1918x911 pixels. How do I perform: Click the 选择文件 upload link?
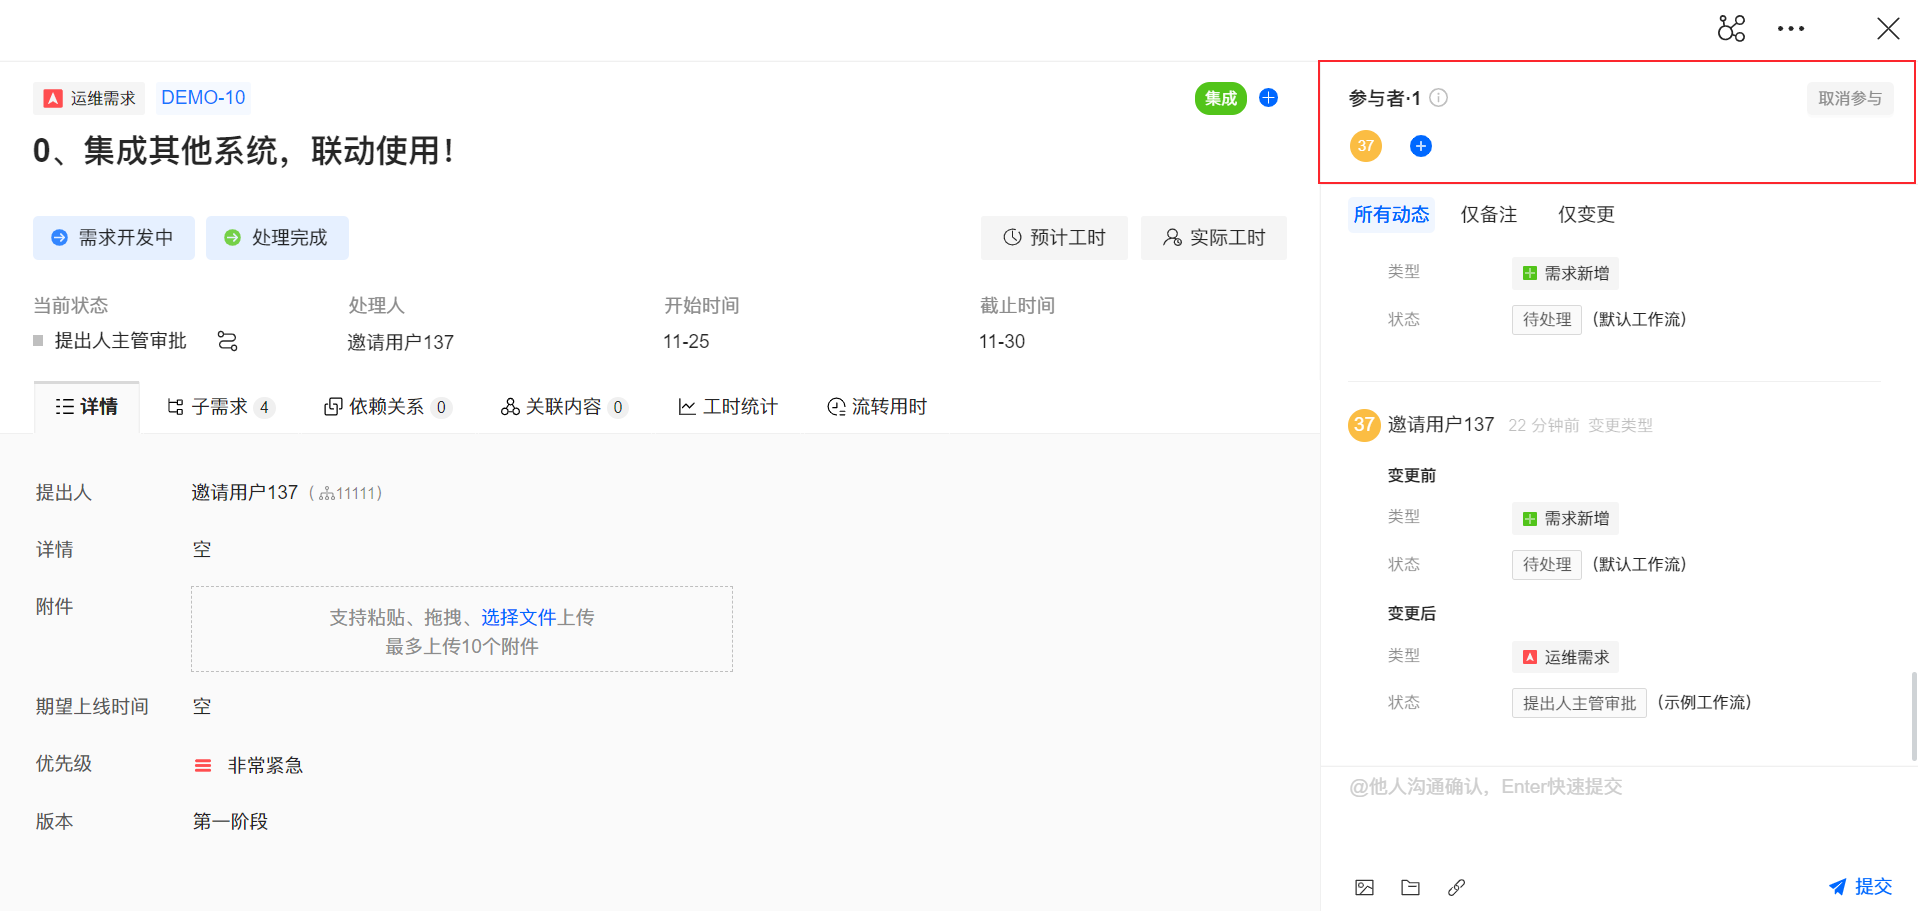518,618
